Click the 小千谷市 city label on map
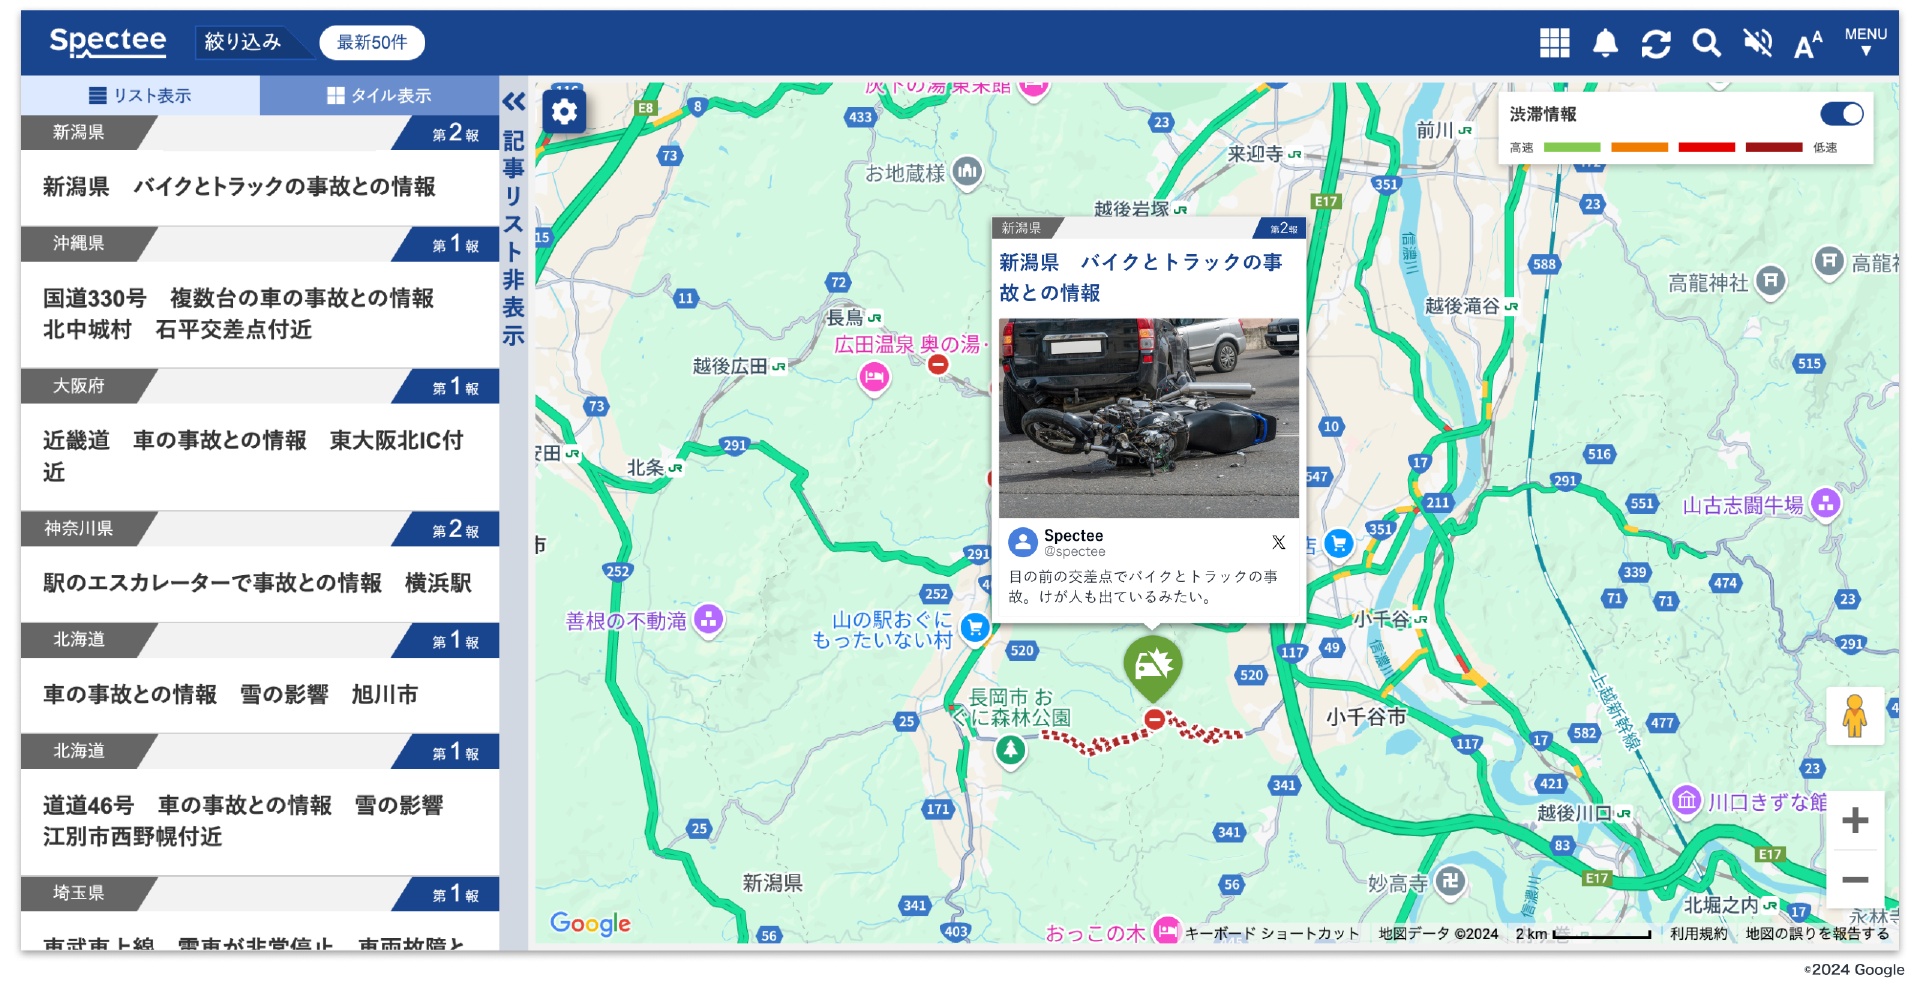This screenshot has height=990, width=1920. (x=1366, y=717)
